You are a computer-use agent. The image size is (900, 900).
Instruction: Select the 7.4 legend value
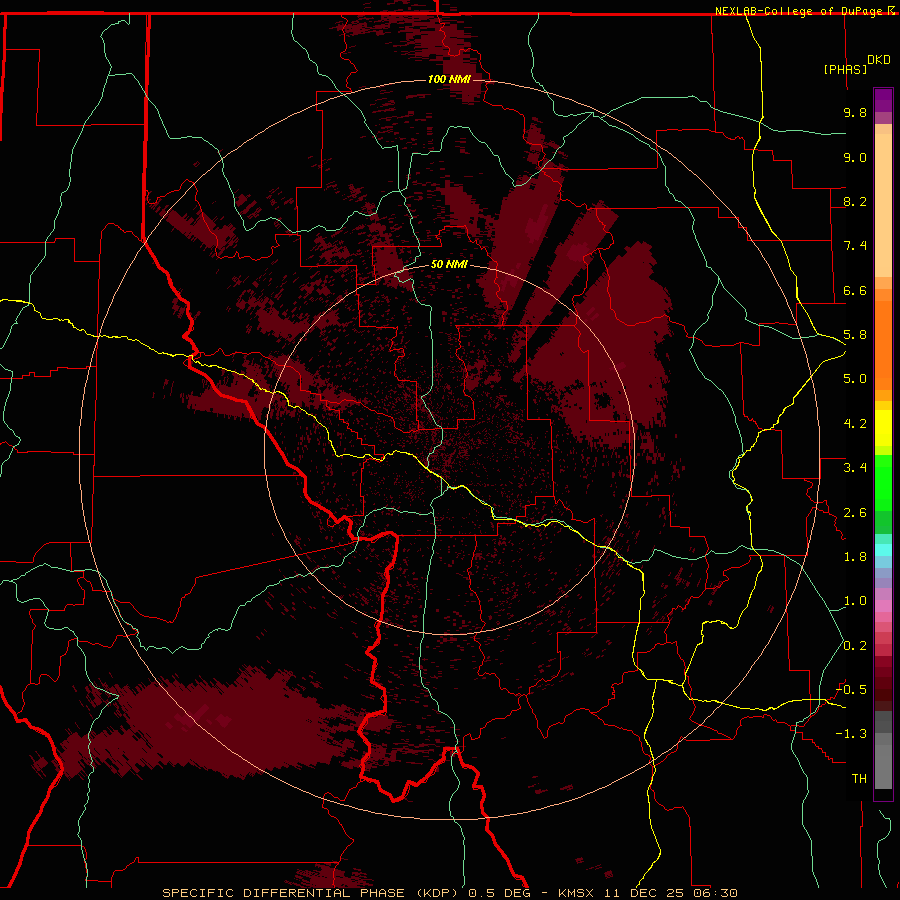pyautogui.click(x=855, y=246)
